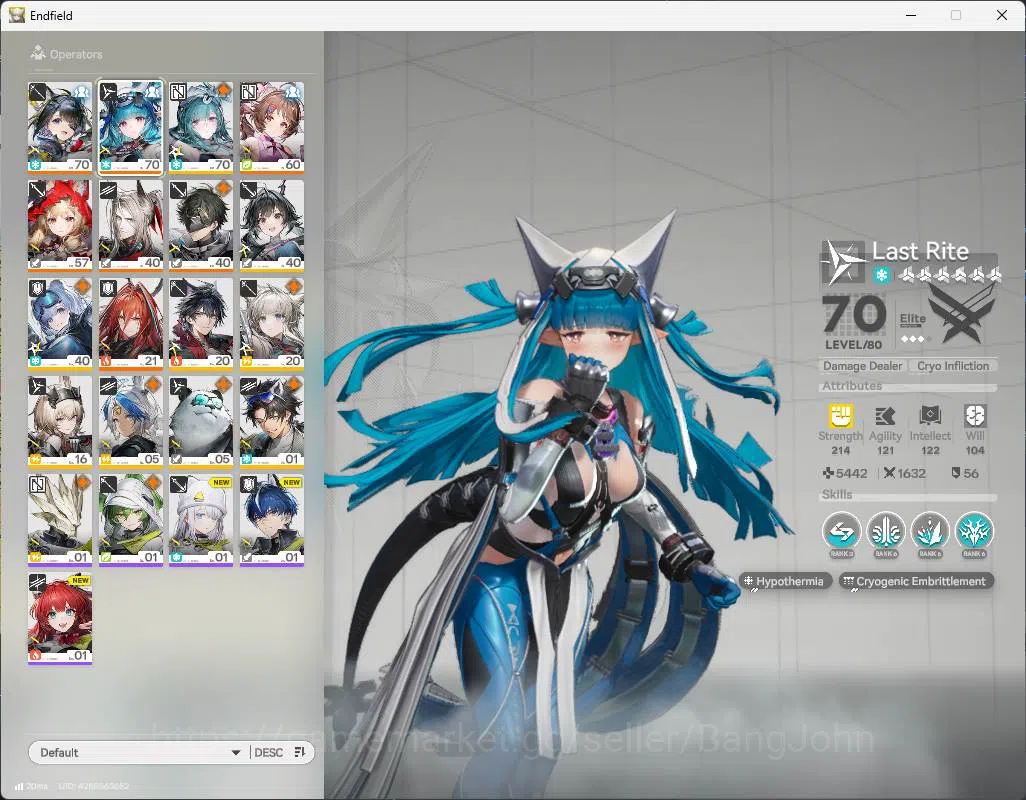Select the white spiky dragon operator card
This screenshot has height=800, width=1026.
click(60, 519)
